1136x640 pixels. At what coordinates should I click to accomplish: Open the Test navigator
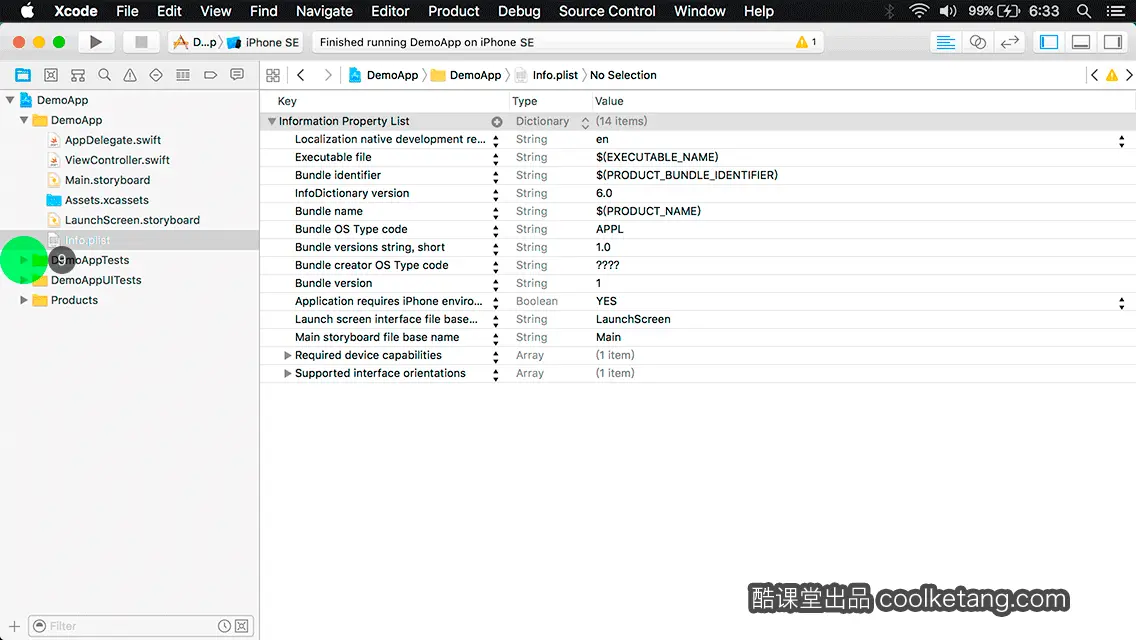[x=156, y=75]
